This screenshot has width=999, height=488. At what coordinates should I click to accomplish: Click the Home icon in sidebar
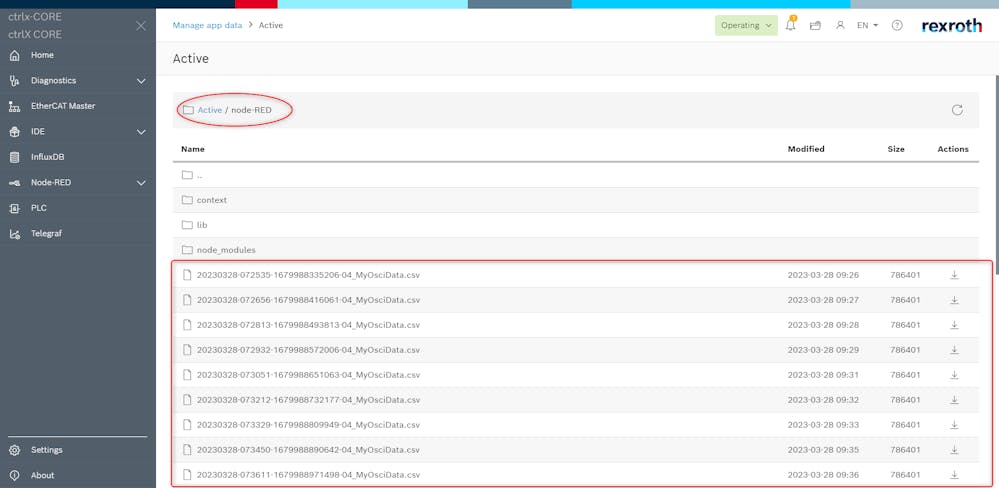[15, 55]
